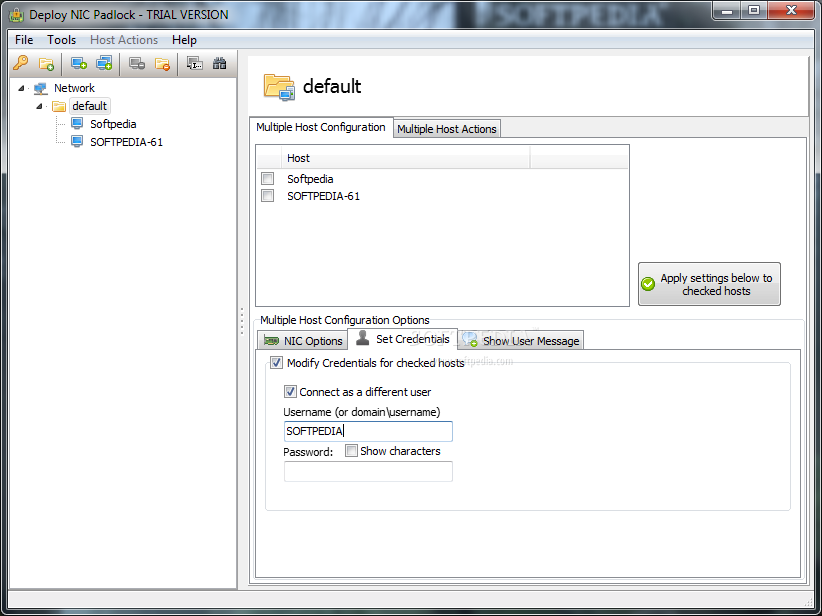Check the SOFTPEDIA-61 host checkbox
This screenshot has height=616, width=822.
pos(267,196)
